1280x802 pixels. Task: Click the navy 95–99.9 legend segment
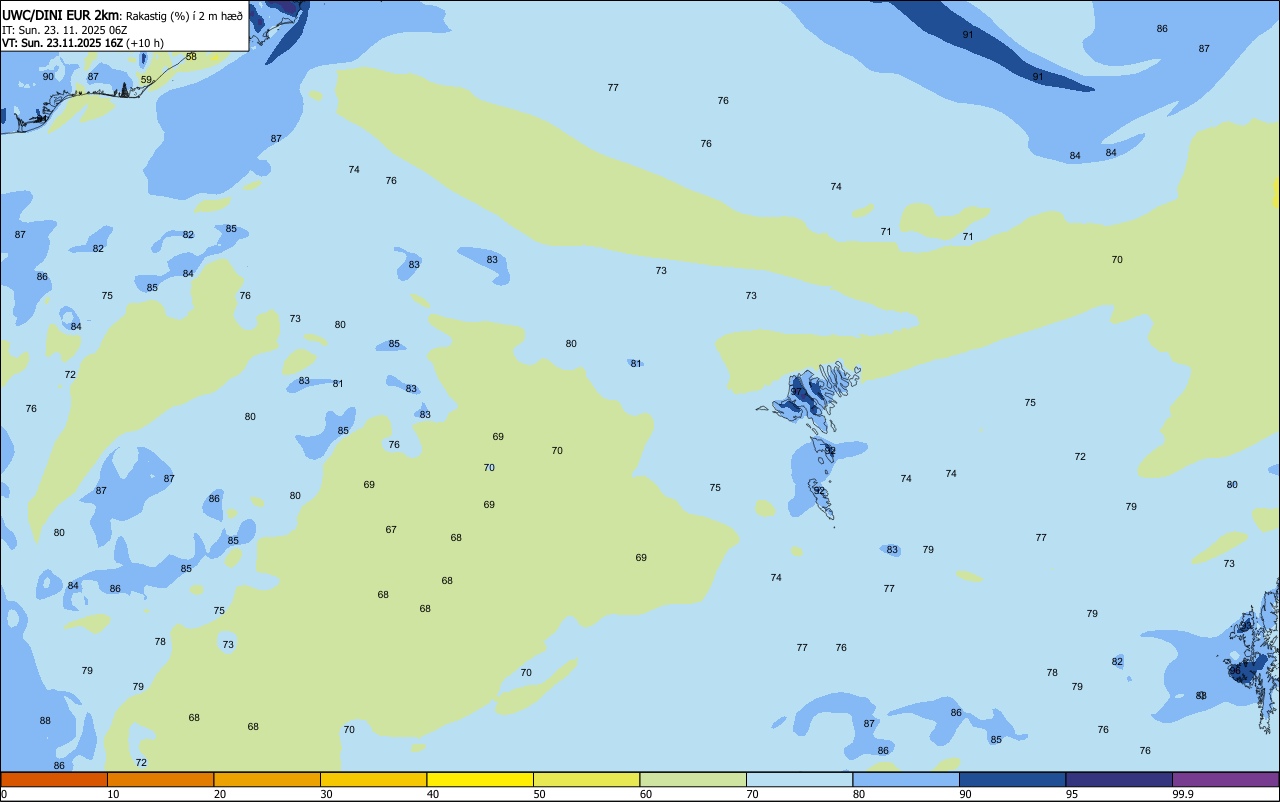[1119, 780]
